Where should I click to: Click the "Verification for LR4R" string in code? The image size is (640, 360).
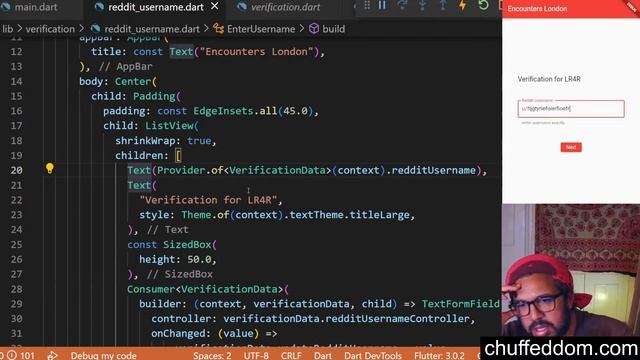(x=208, y=200)
